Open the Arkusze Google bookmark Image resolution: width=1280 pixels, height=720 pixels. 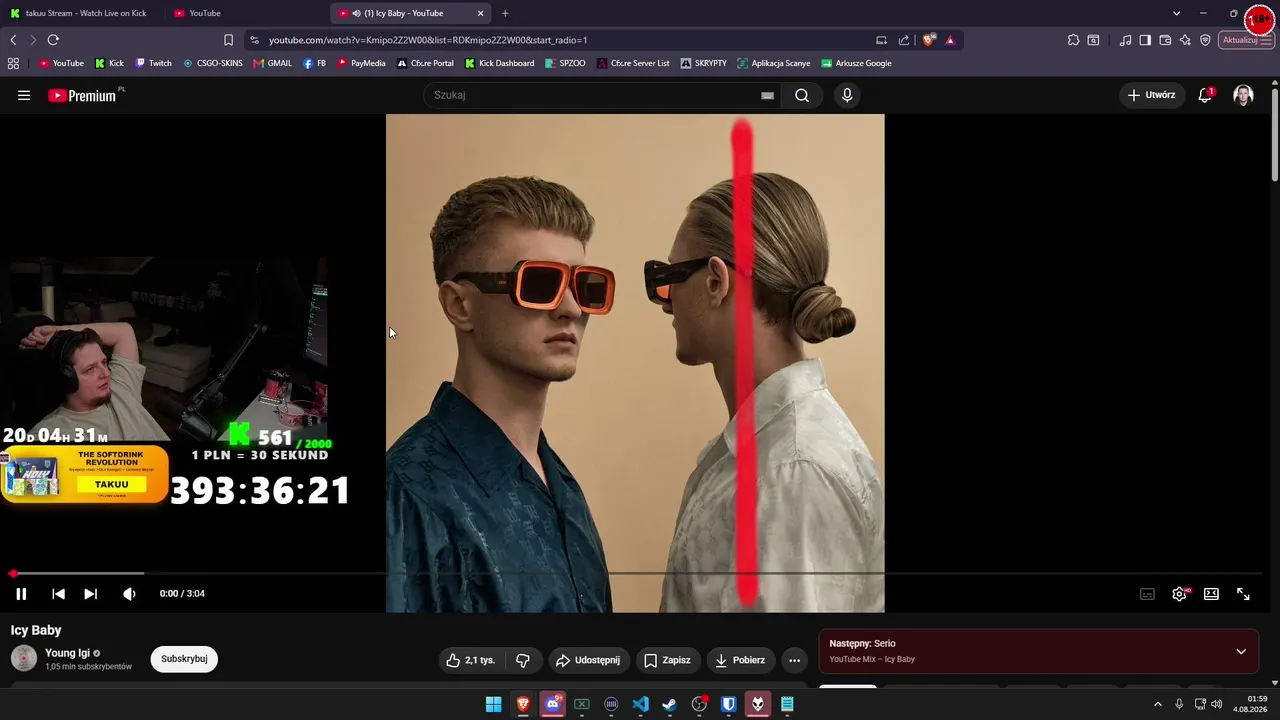856,63
